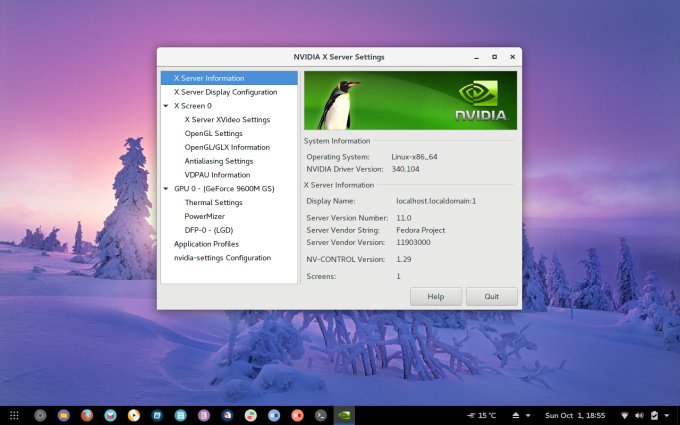Click the Linux-x86_64 operating system value
680x425 pixels.
(414, 157)
